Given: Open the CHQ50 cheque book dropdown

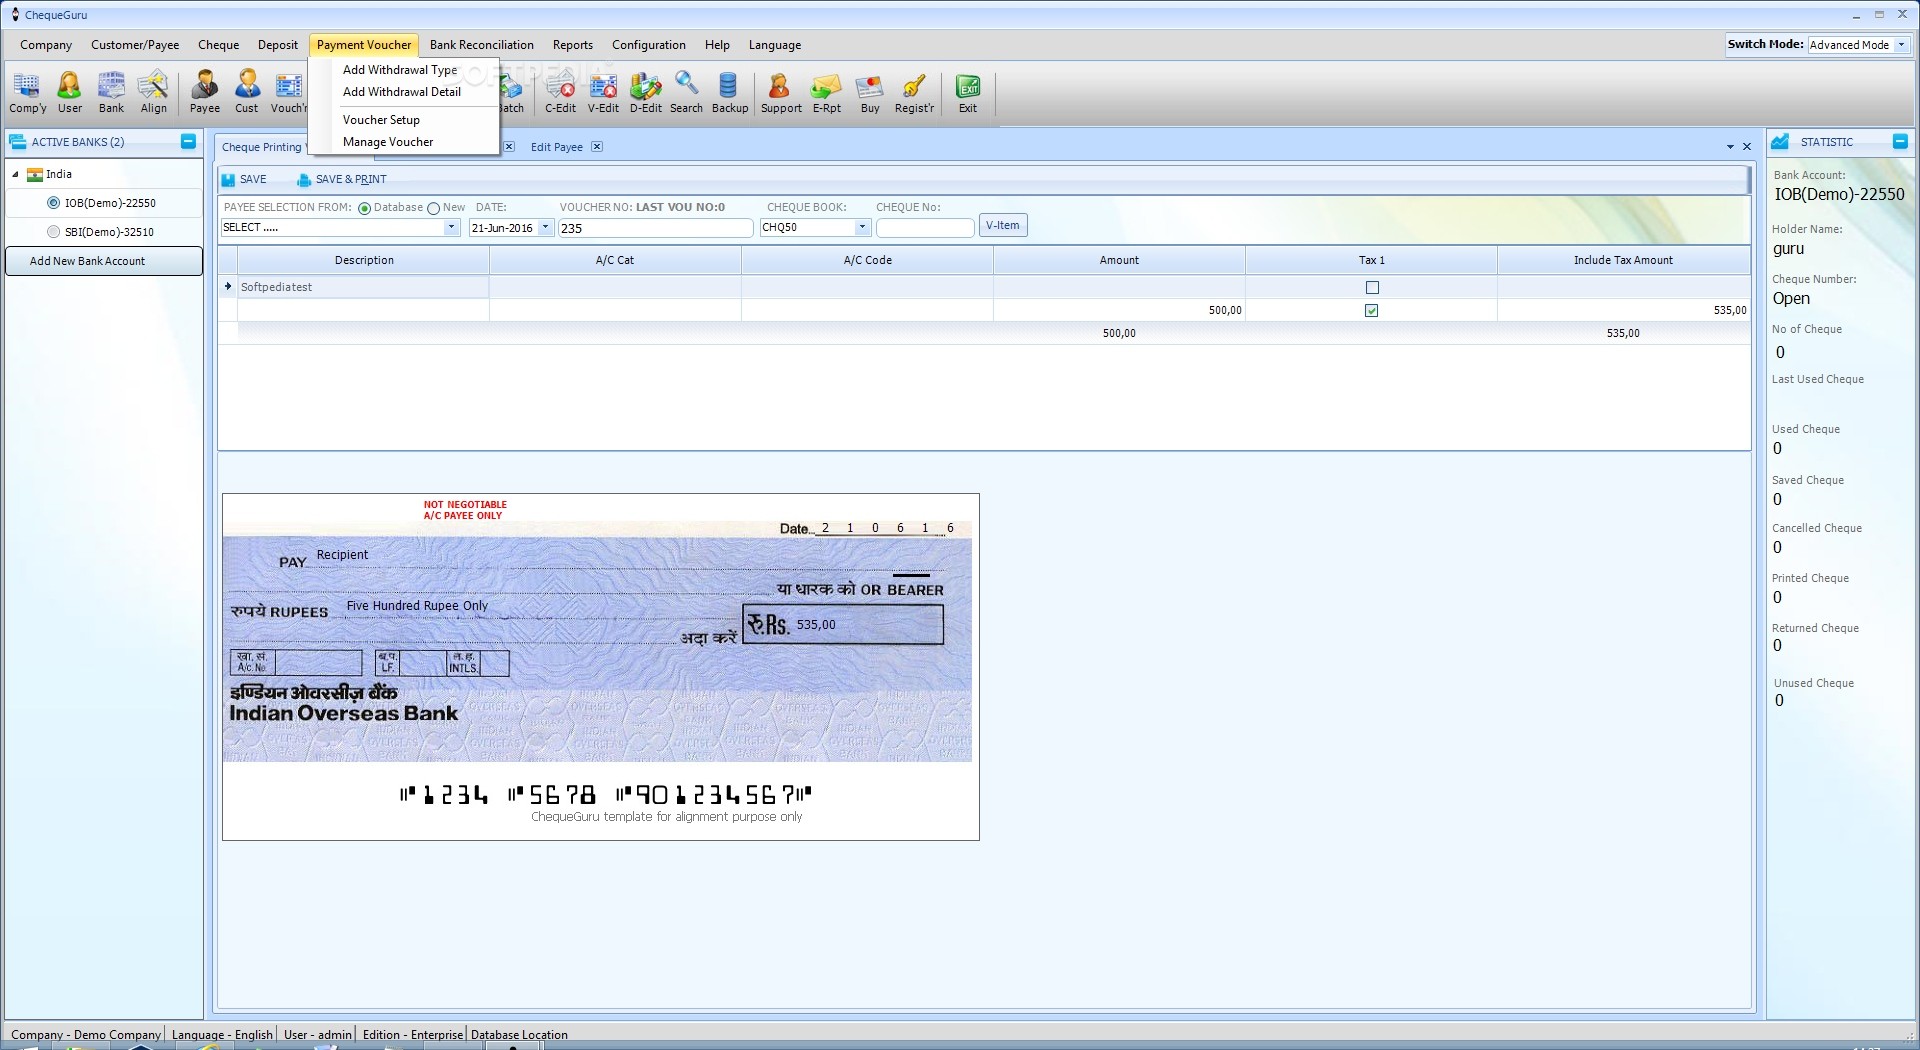Looking at the screenshot, I should (862, 227).
